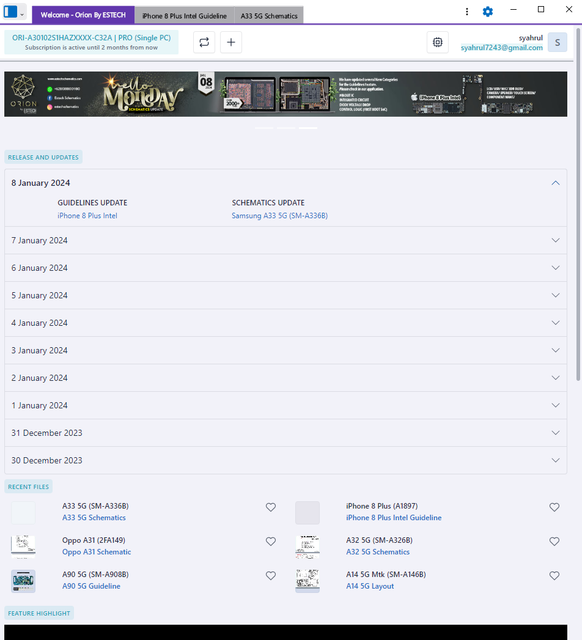Click the GUIDELINES UPDATE heading
The height and width of the screenshot is (640, 582).
click(x=92, y=203)
